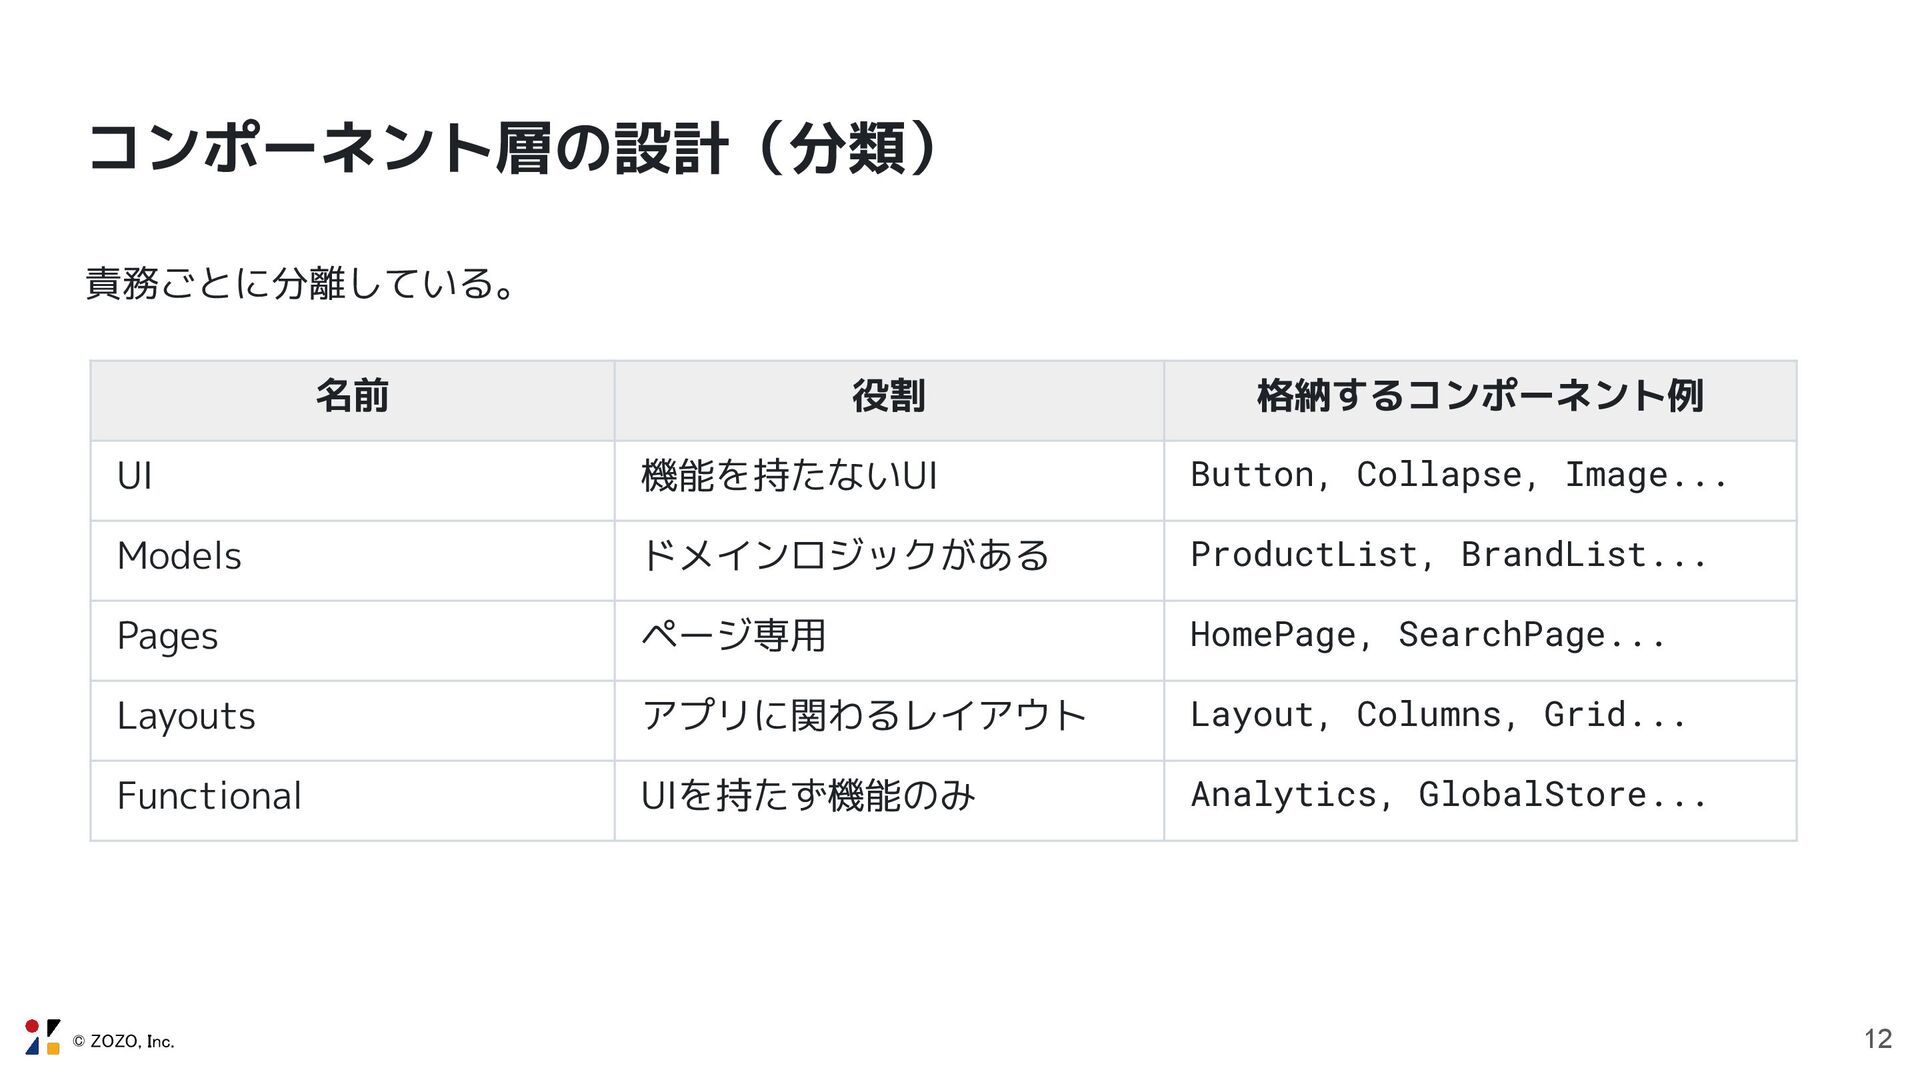Click the Layouts name cell

352,721
